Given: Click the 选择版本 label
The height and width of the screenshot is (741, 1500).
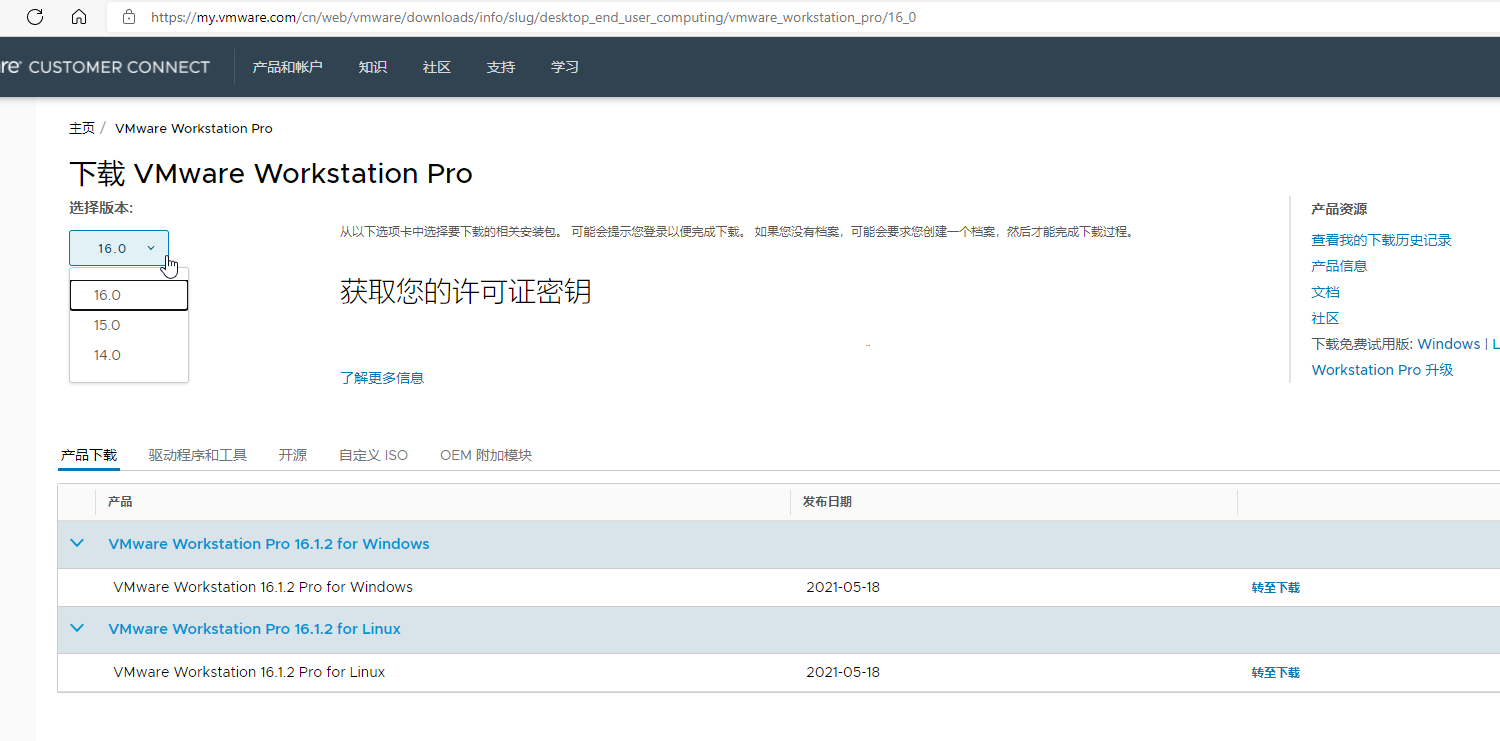Looking at the screenshot, I should [x=101, y=208].
